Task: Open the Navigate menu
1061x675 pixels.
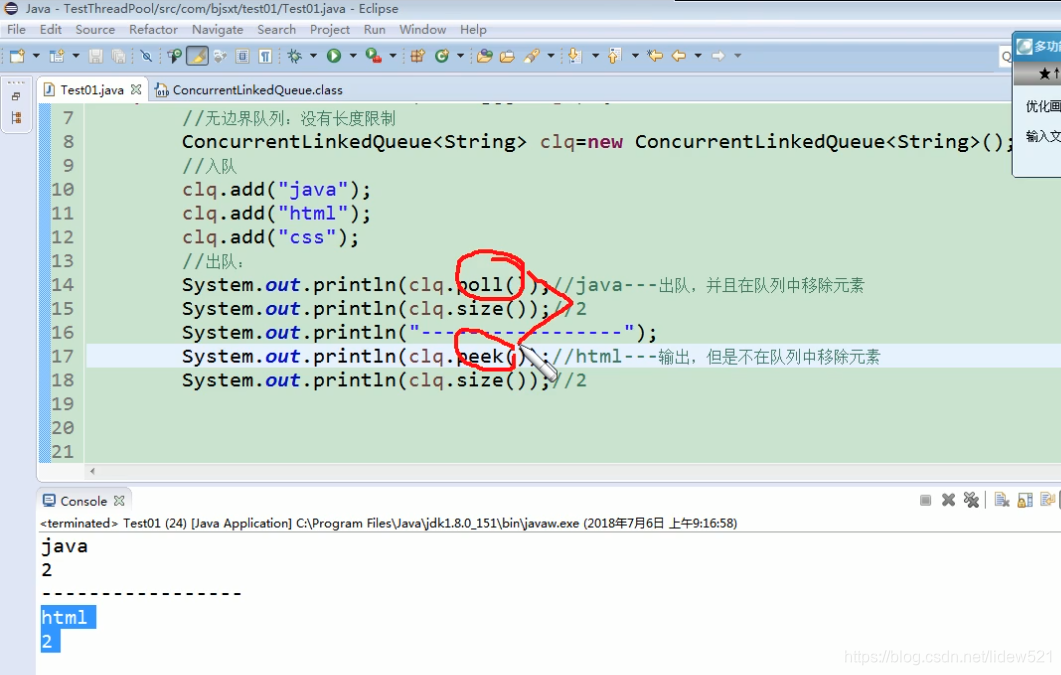Action: [x=217, y=30]
